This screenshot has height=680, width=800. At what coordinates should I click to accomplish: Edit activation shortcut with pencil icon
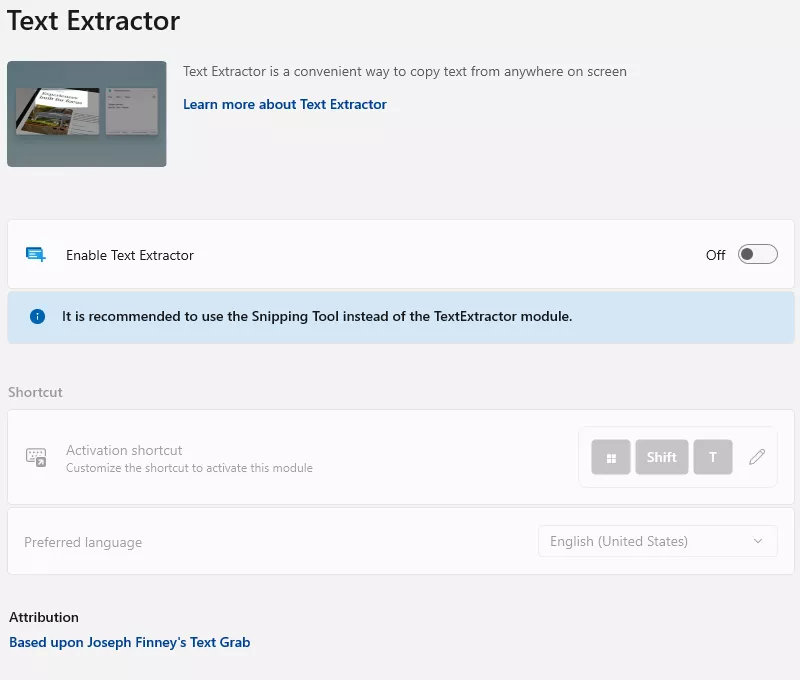pyautogui.click(x=757, y=457)
